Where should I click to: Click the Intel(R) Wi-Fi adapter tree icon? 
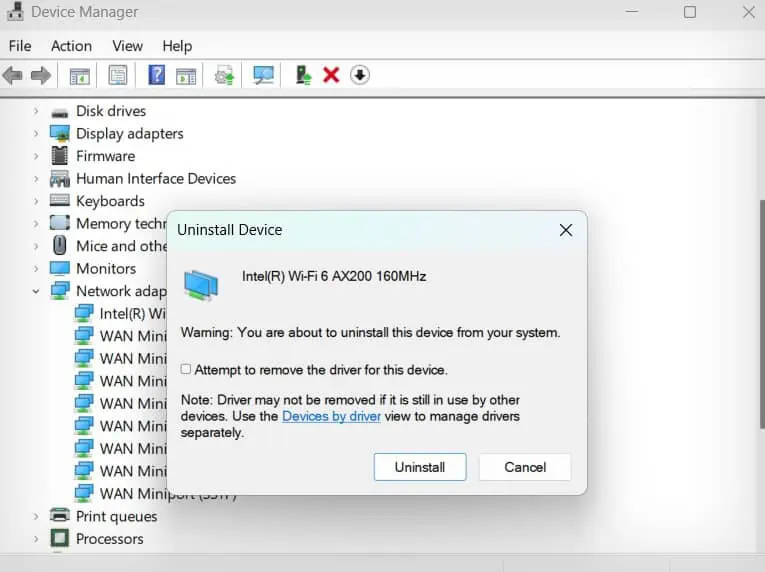83,313
